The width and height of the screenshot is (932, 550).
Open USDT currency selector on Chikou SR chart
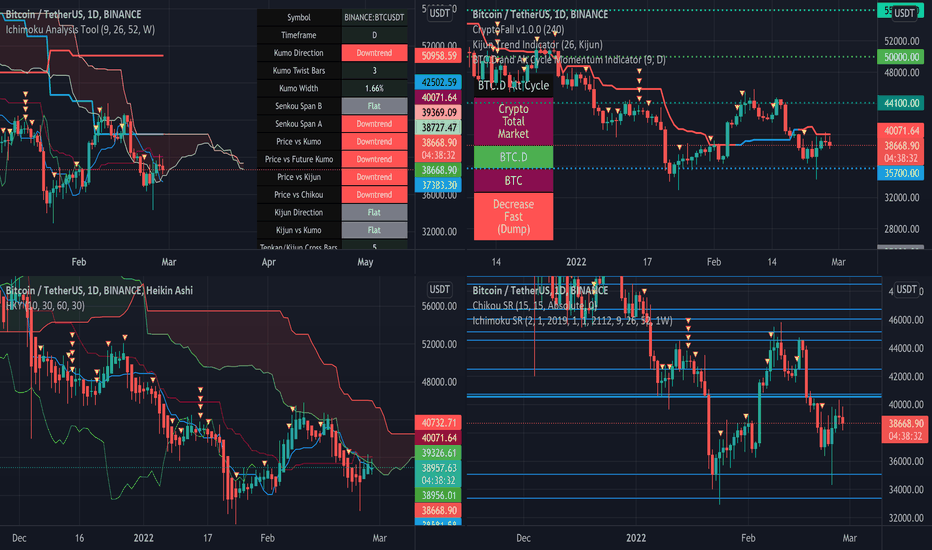click(x=906, y=290)
